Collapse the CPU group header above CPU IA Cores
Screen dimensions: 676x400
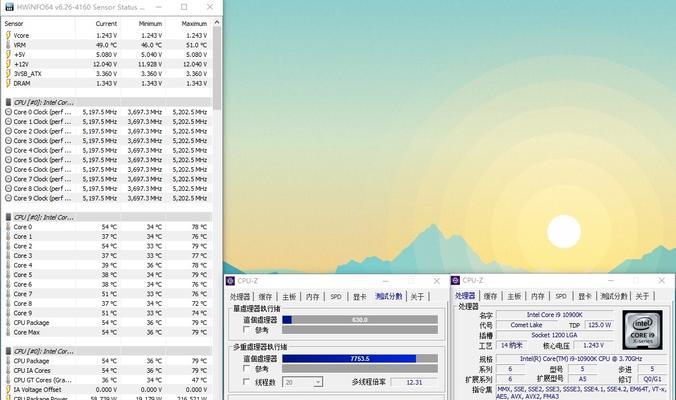(108, 351)
